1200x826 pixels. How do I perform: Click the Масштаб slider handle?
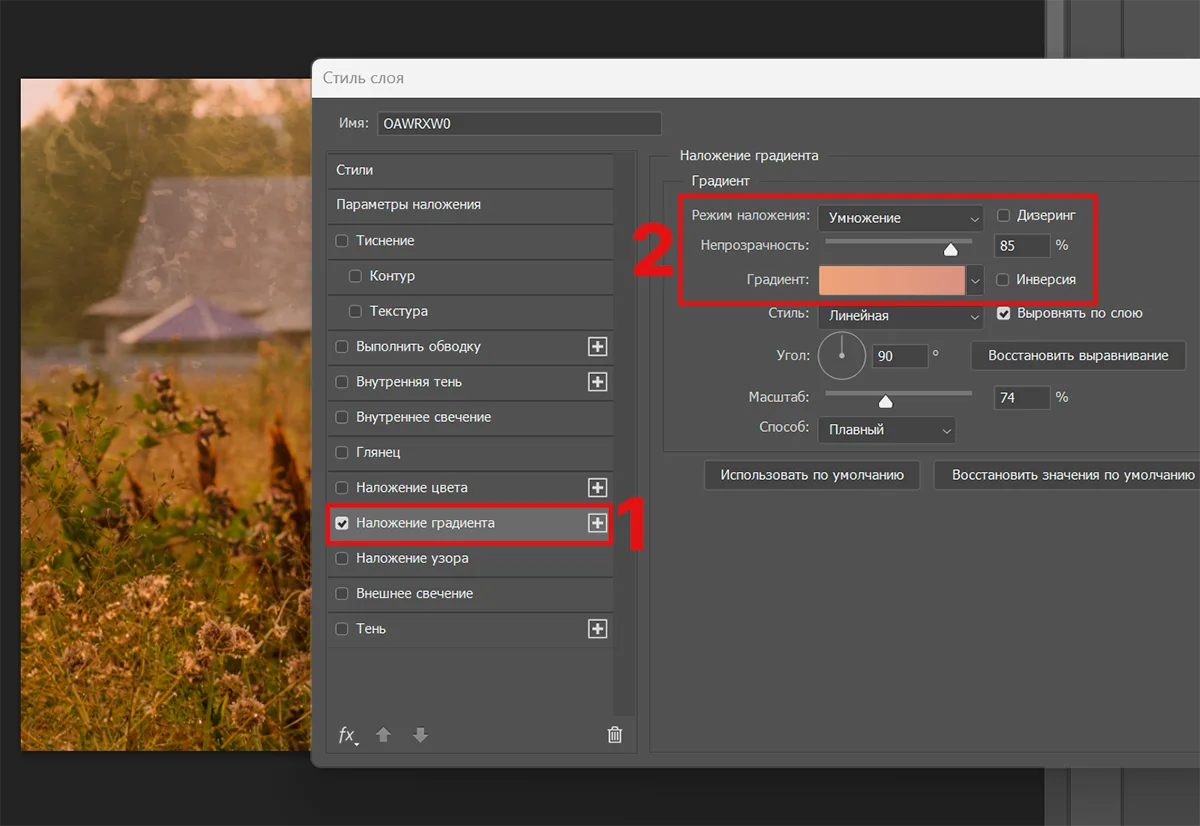(885, 402)
